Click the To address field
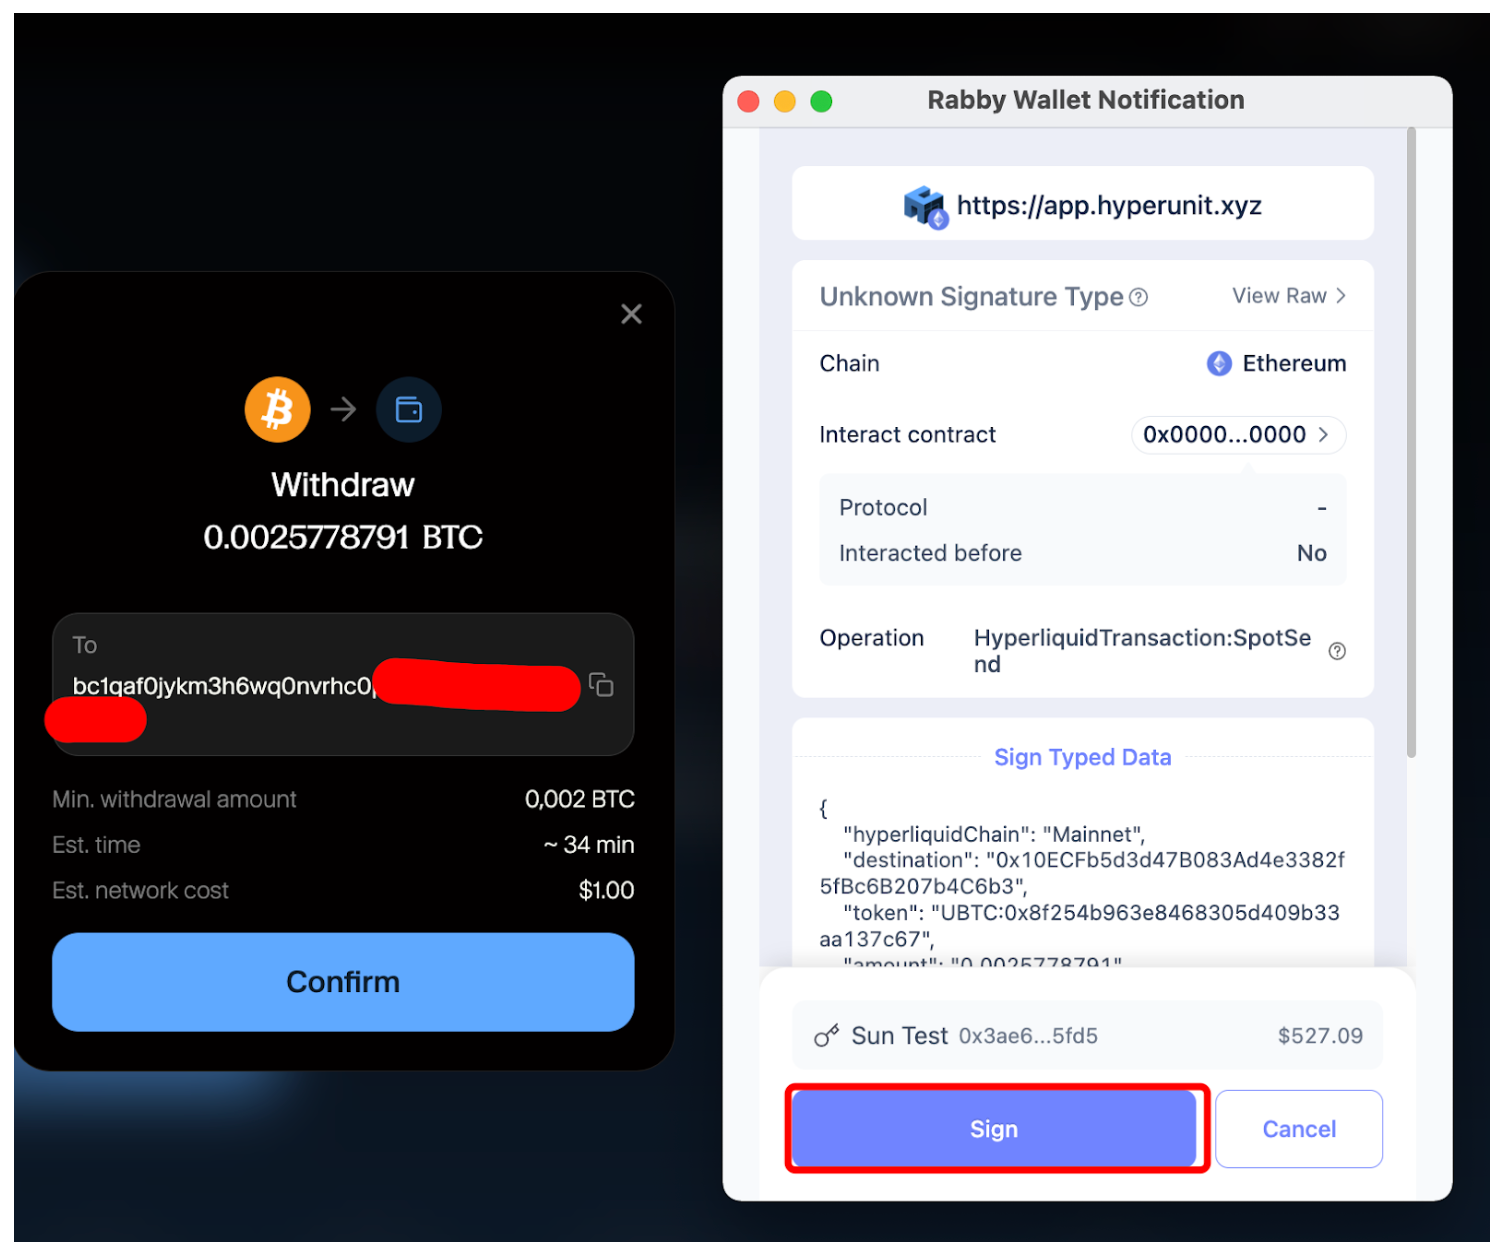1506x1260 pixels. tap(343, 684)
